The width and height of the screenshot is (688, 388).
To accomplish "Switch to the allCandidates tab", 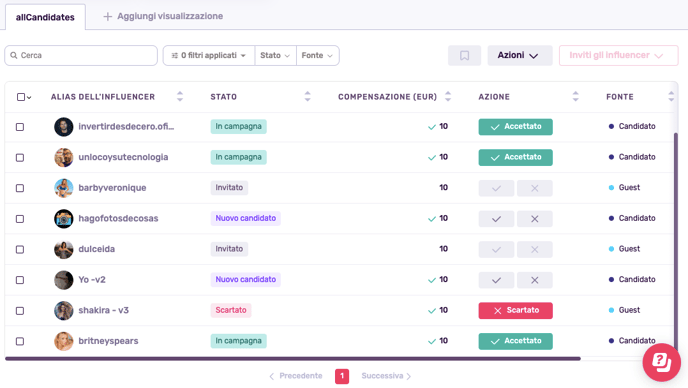I will coord(45,17).
